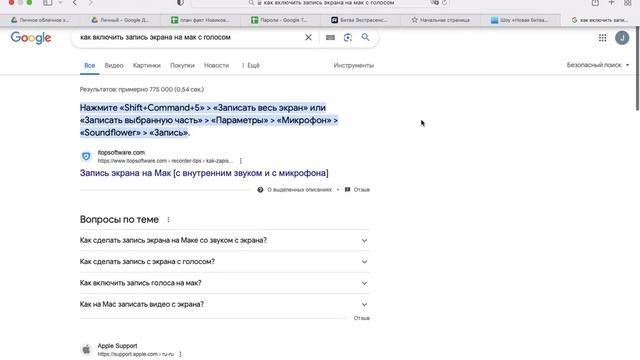Image resolution: width=640 pixels, height=360 pixels.
Task: Open Запись экрана на Мак result link
Action: tap(204, 173)
